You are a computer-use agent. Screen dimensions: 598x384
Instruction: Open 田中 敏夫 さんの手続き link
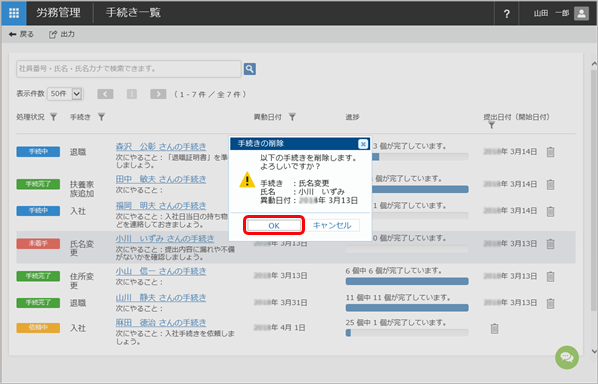coord(161,179)
